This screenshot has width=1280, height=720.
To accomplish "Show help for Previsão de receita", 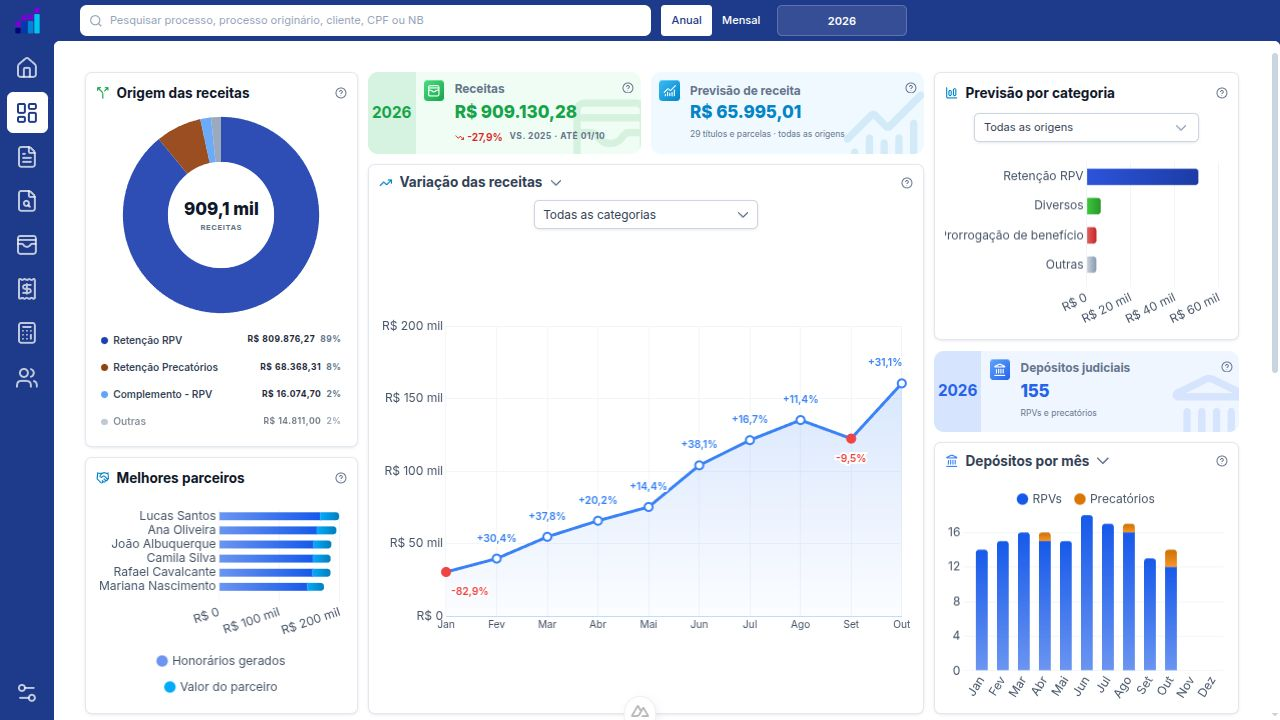I will (x=911, y=88).
